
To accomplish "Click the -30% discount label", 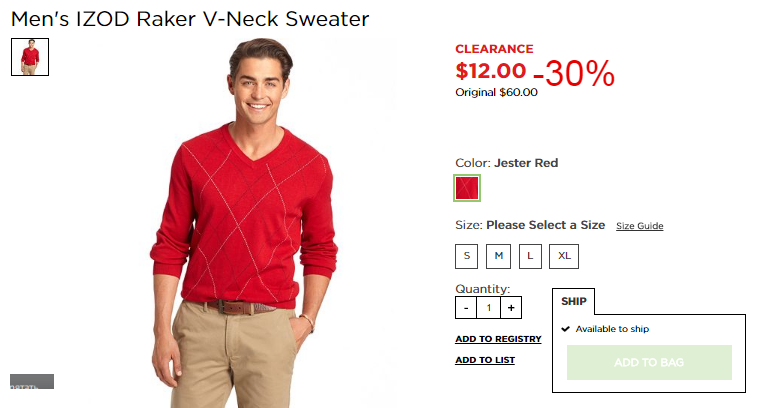I will pyautogui.click(x=574, y=73).
